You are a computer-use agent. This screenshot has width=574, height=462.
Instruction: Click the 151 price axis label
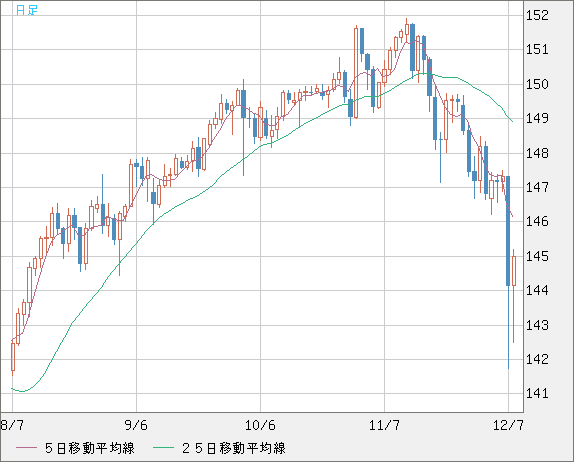pos(537,49)
